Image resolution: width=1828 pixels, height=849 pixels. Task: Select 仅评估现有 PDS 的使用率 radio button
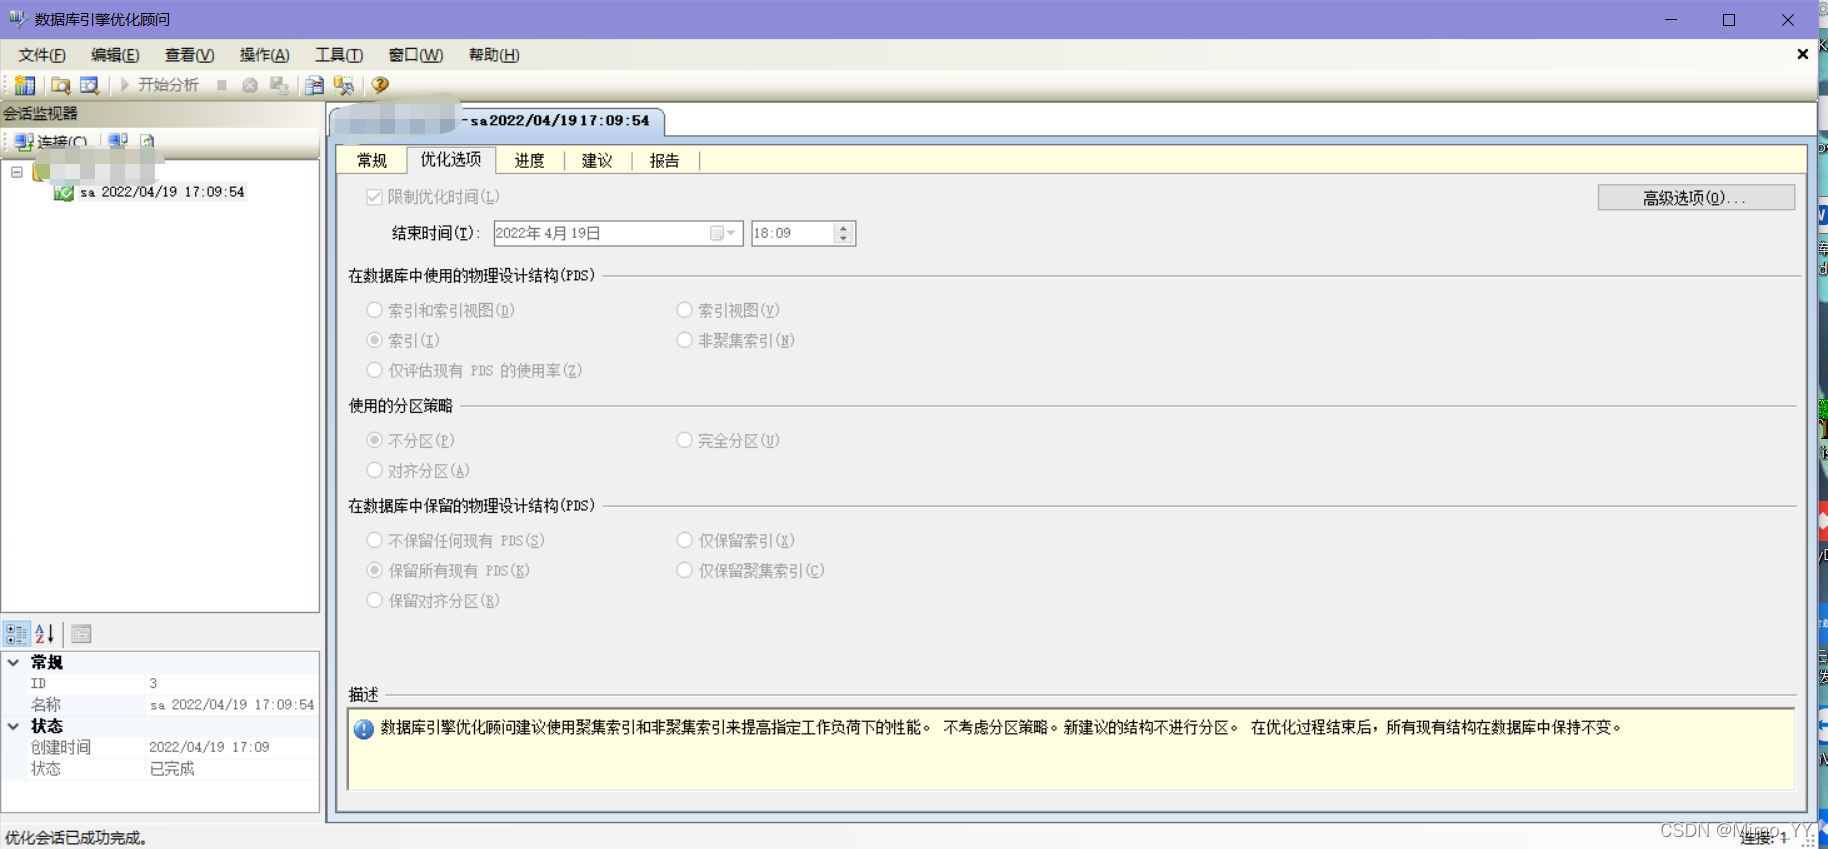[x=374, y=370]
